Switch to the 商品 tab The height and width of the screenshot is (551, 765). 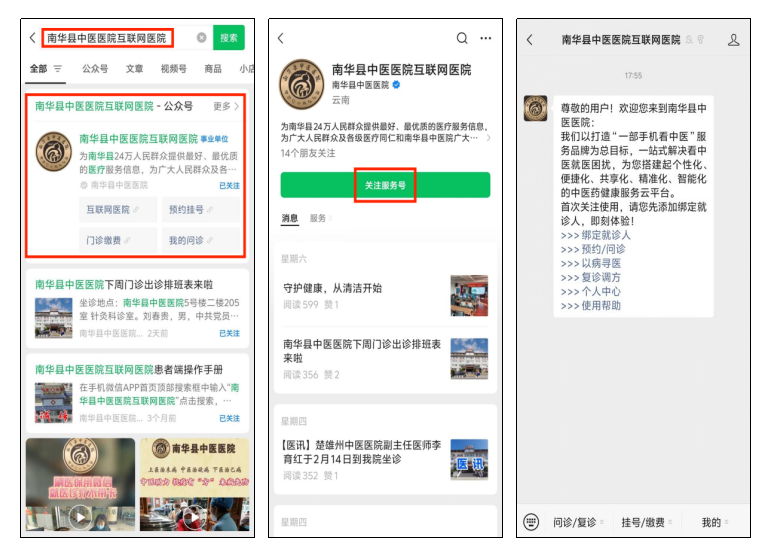pyautogui.click(x=213, y=69)
